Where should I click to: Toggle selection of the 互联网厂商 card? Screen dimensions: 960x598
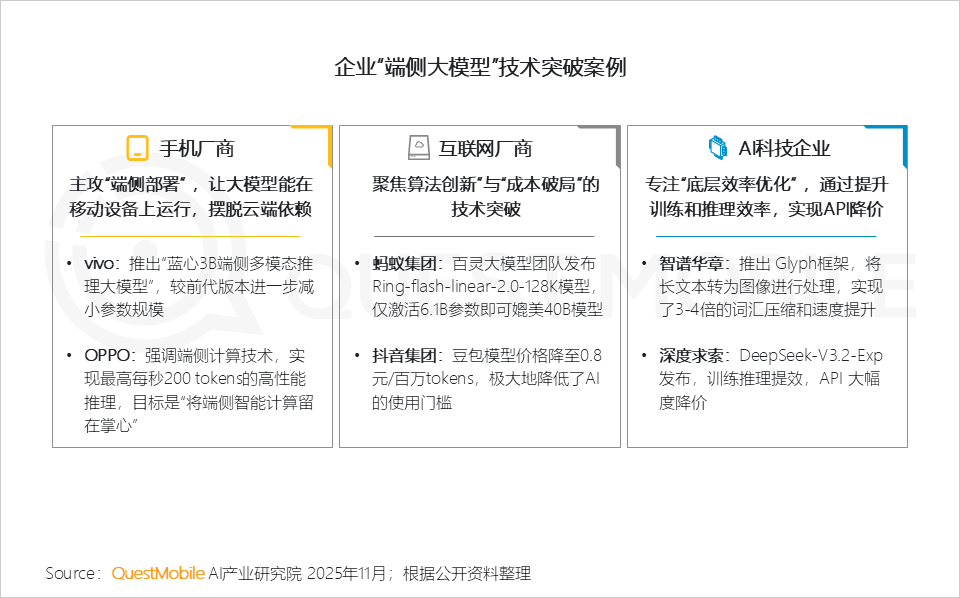(x=480, y=285)
